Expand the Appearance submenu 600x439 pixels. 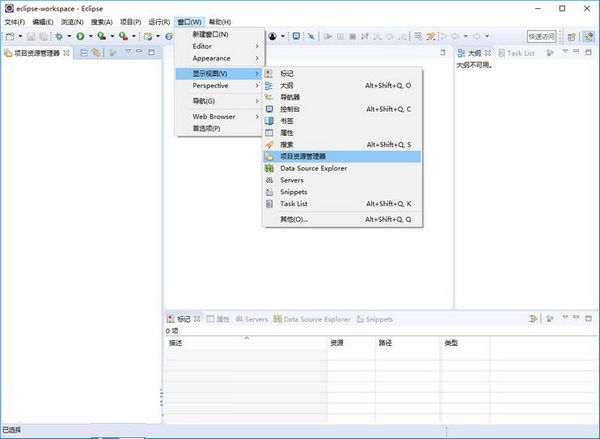tap(218, 58)
